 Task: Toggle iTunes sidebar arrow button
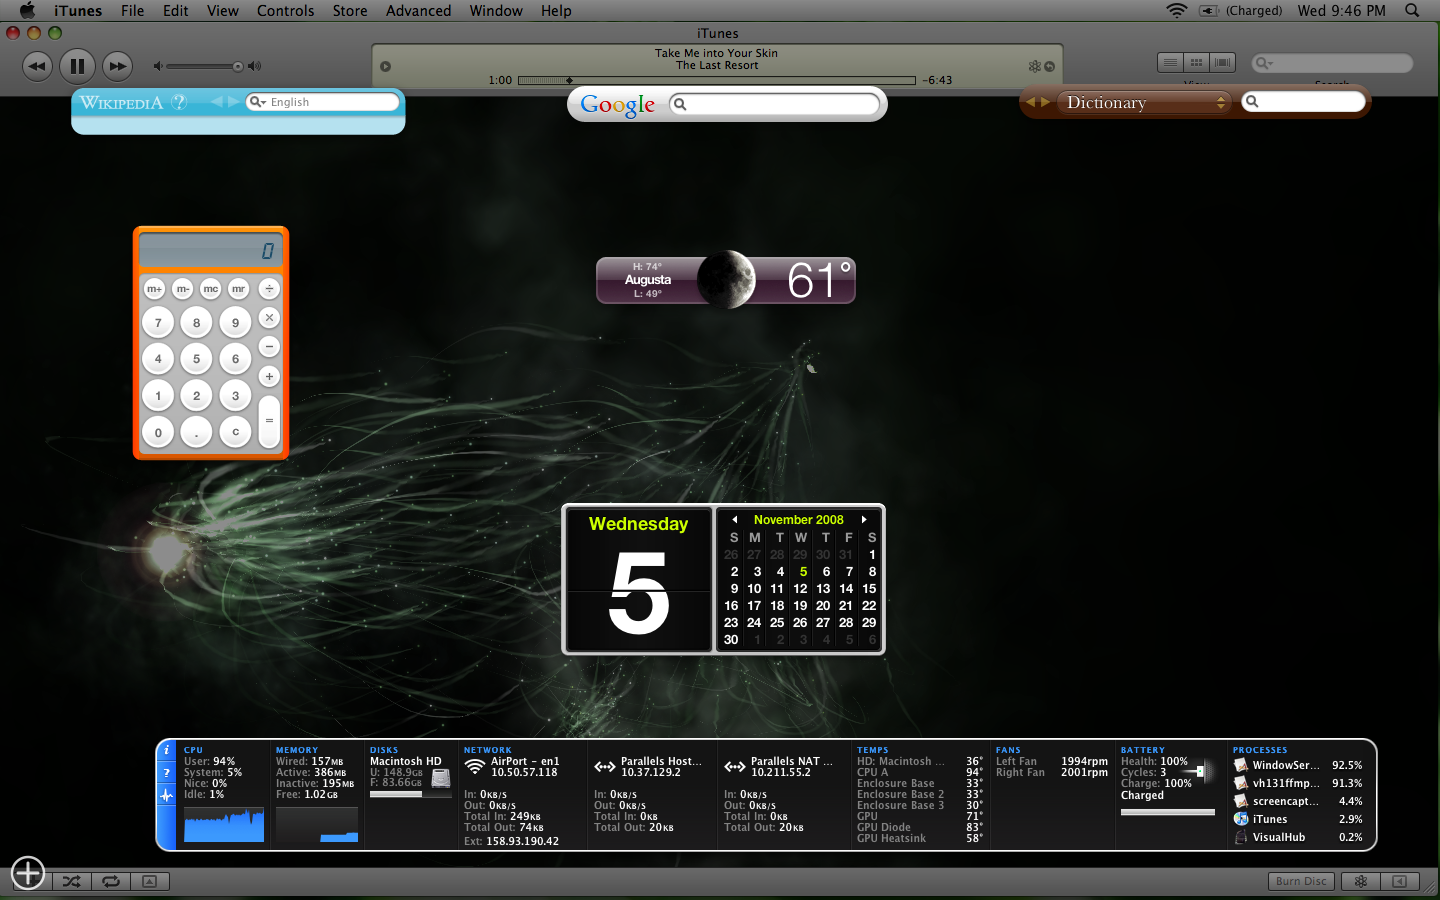[x=1400, y=881]
